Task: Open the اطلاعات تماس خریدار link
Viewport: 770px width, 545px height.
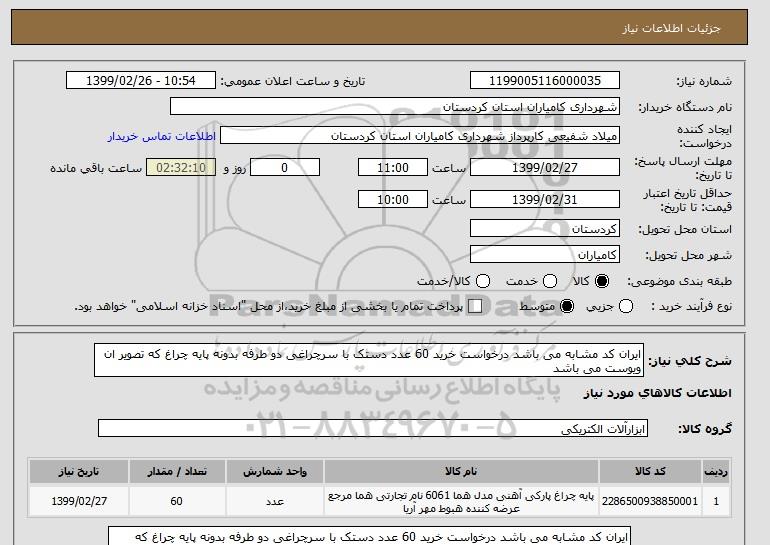Action: 162,136
